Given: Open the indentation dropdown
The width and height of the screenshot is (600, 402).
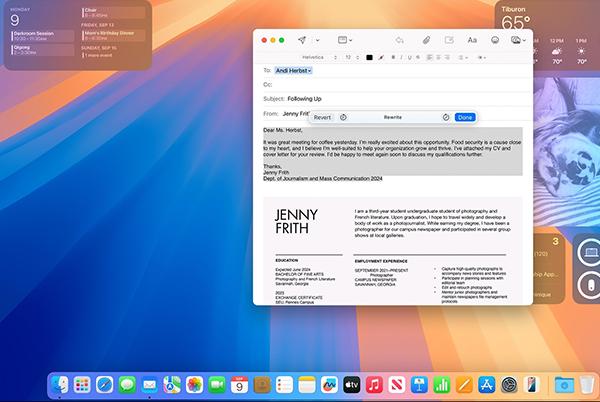Looking at the screenshot, I should pyautogui.click(x=481, y=57).
